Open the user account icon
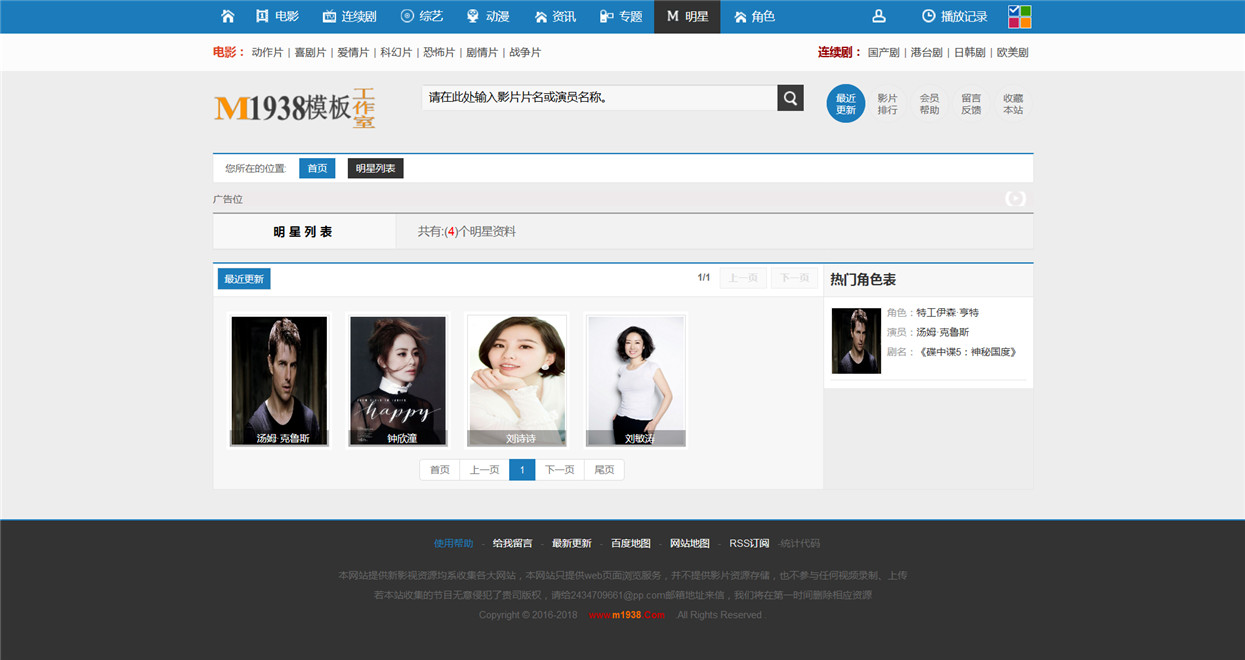This screenshot has width=1245, height=660. tap(879, 16)
